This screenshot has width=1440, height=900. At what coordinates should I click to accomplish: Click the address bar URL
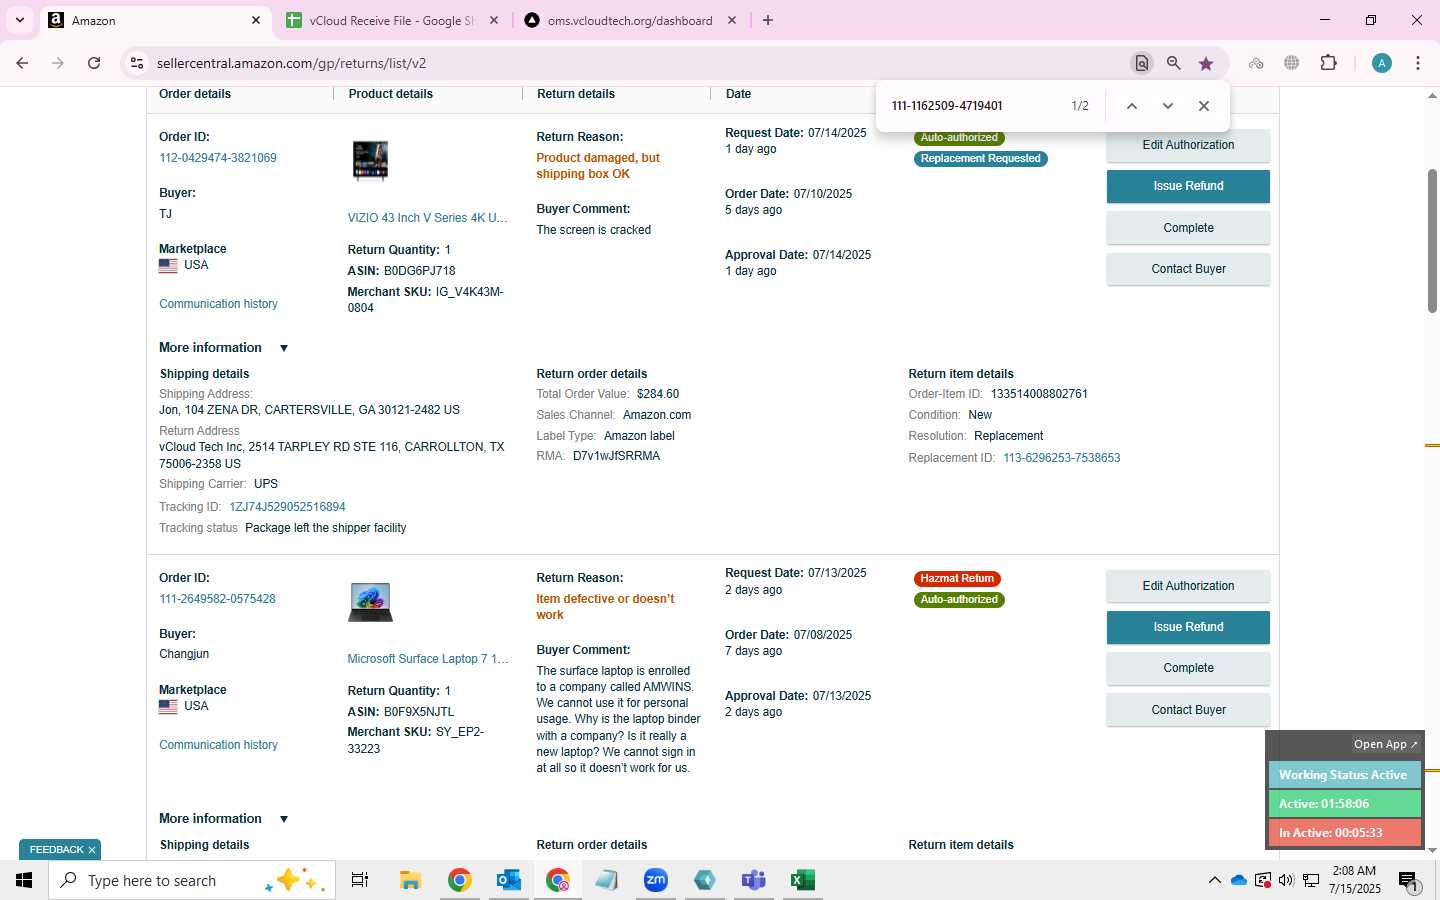291,63
